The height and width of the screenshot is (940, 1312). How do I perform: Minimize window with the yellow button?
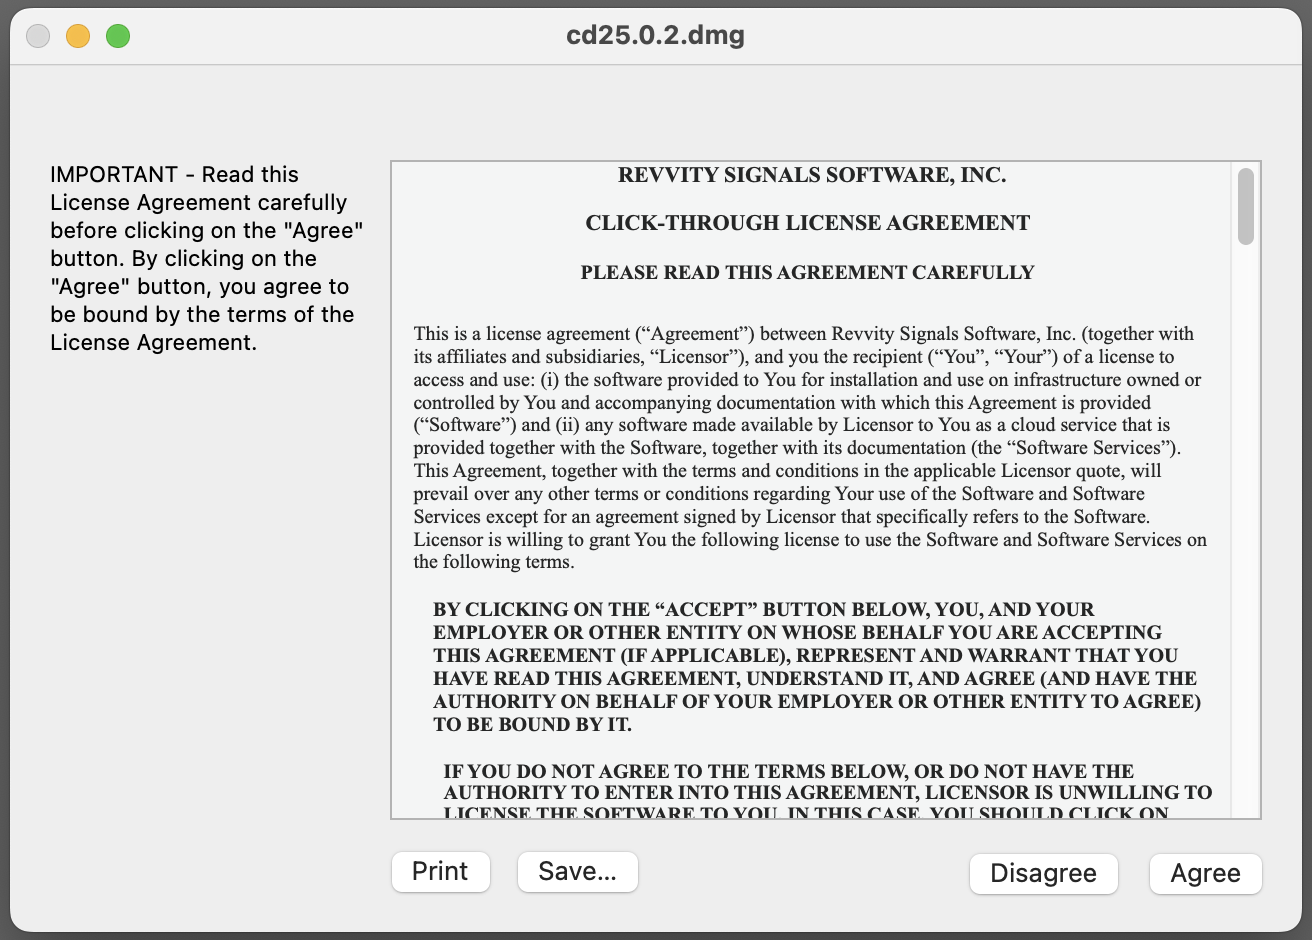(x=78, y=37)
